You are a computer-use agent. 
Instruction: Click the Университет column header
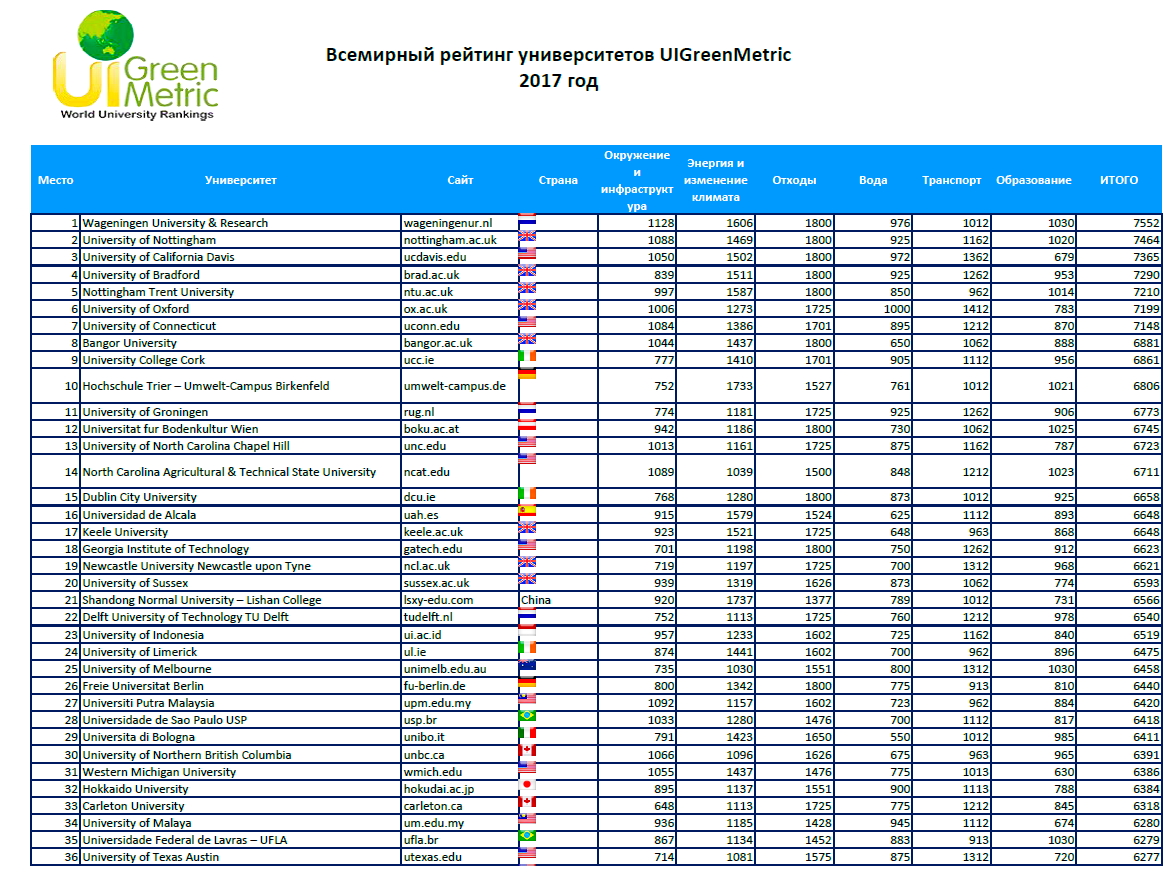click(x=240, y=180)
